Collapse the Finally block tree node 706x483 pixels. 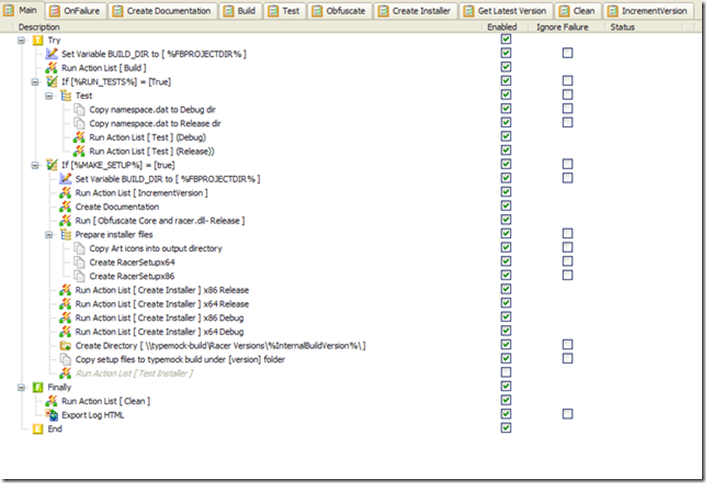tap(21, 388)
